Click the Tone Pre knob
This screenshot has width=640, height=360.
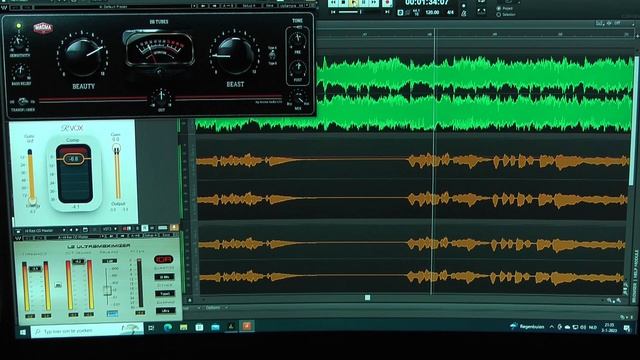(x=297, y=40)
